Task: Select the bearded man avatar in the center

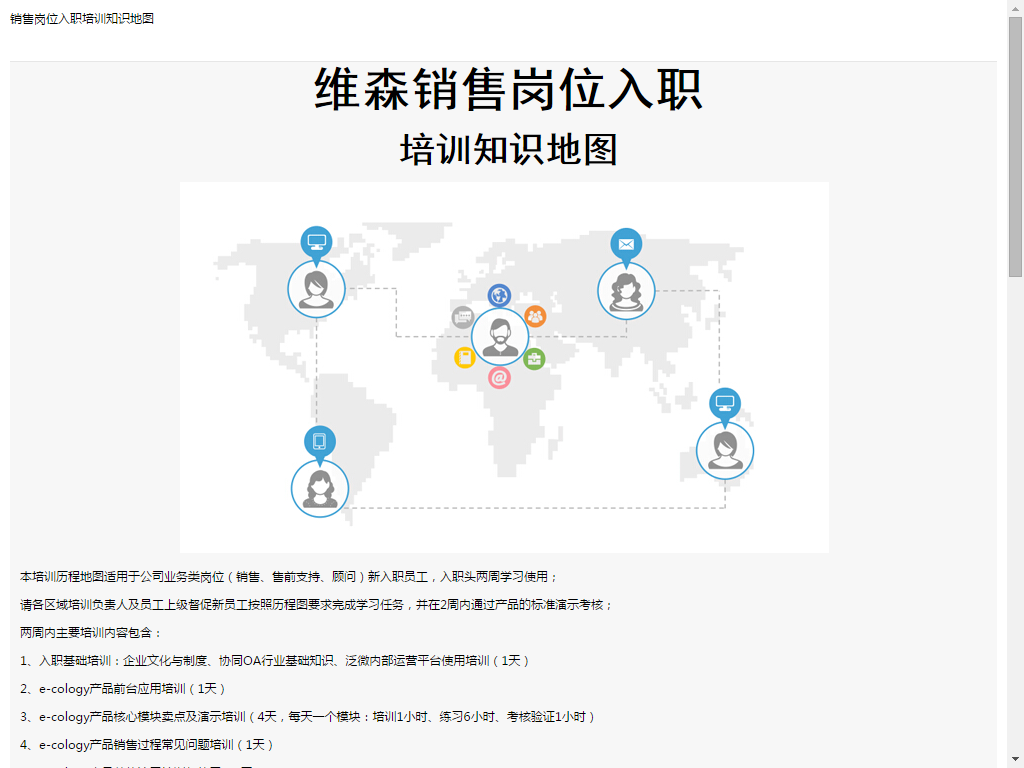Action: click(x=499, y=337)
